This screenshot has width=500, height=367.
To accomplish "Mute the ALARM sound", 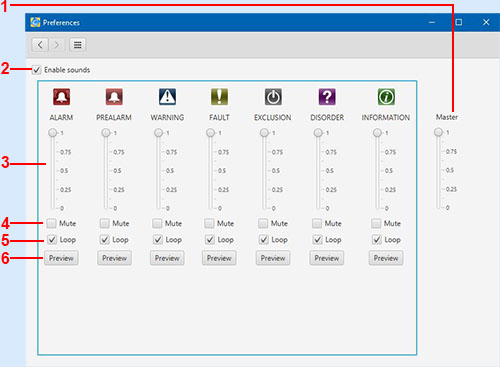I will click(x=51, y=223).
